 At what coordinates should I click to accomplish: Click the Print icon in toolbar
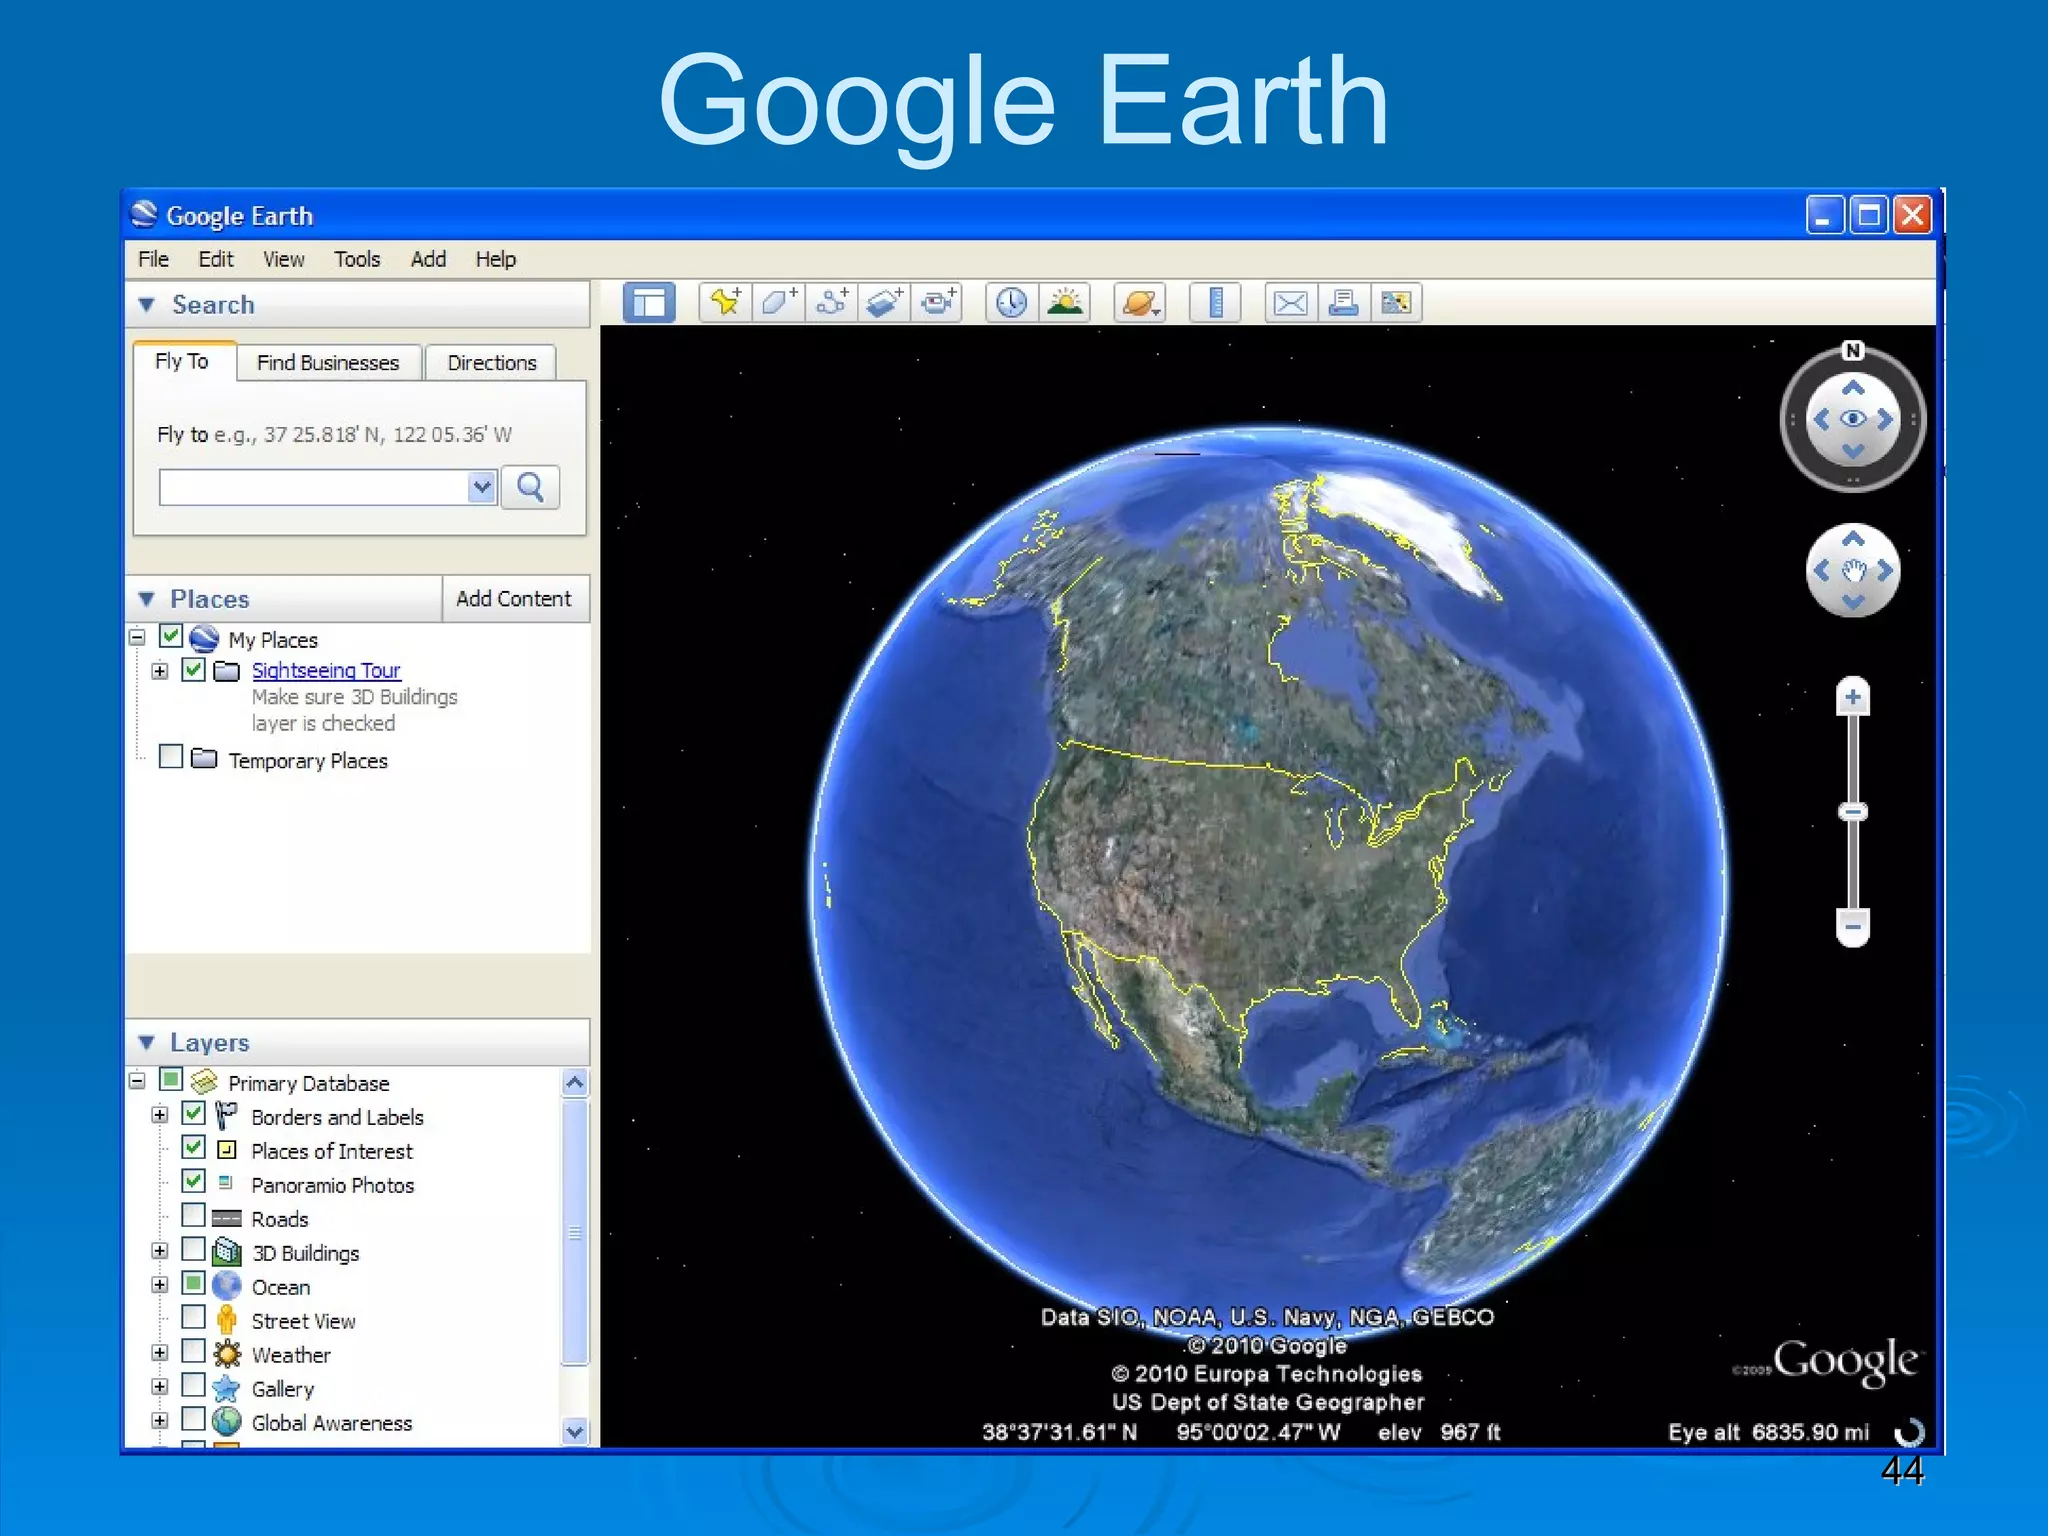pos(1343,302)
